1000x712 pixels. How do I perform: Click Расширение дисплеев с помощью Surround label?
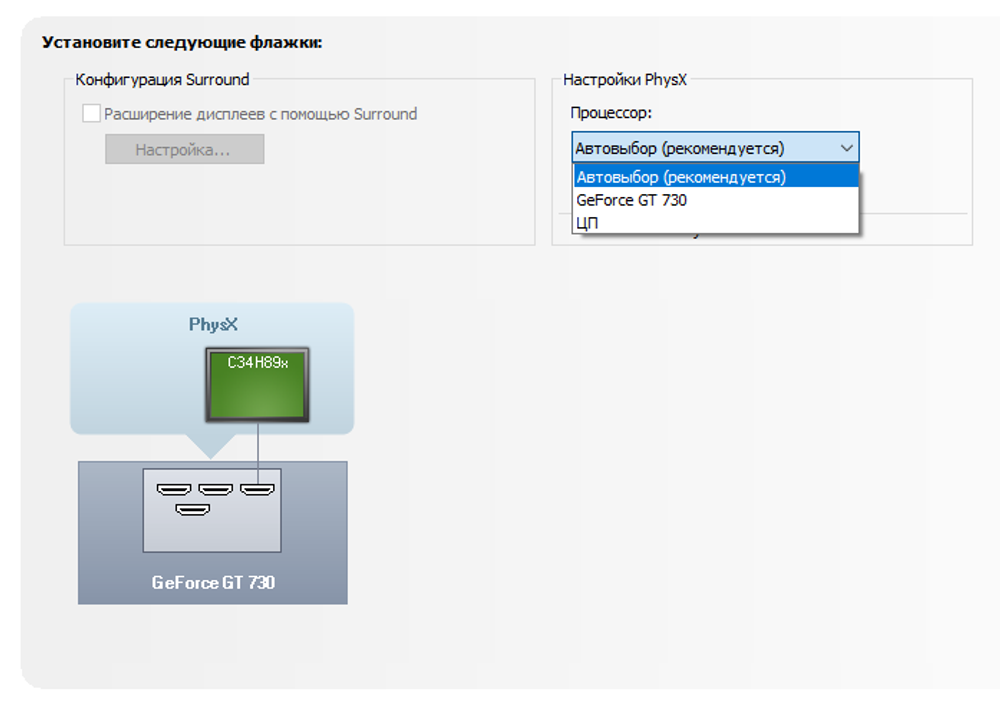point(260,114)
